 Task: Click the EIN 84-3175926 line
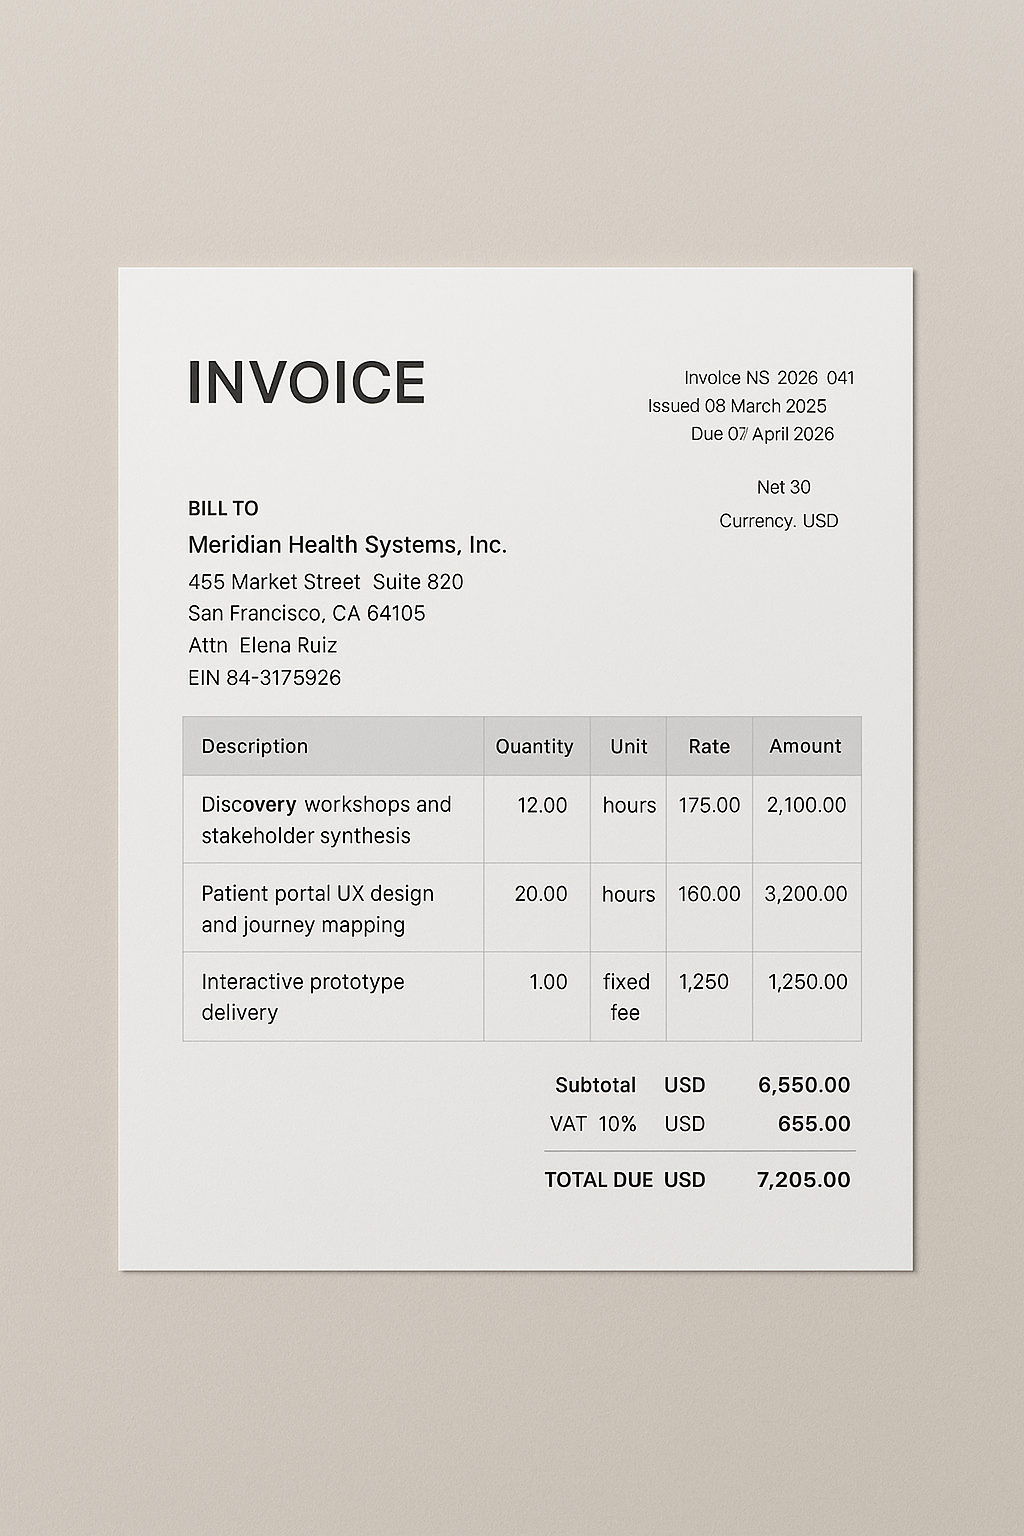(x=265, y=678)
